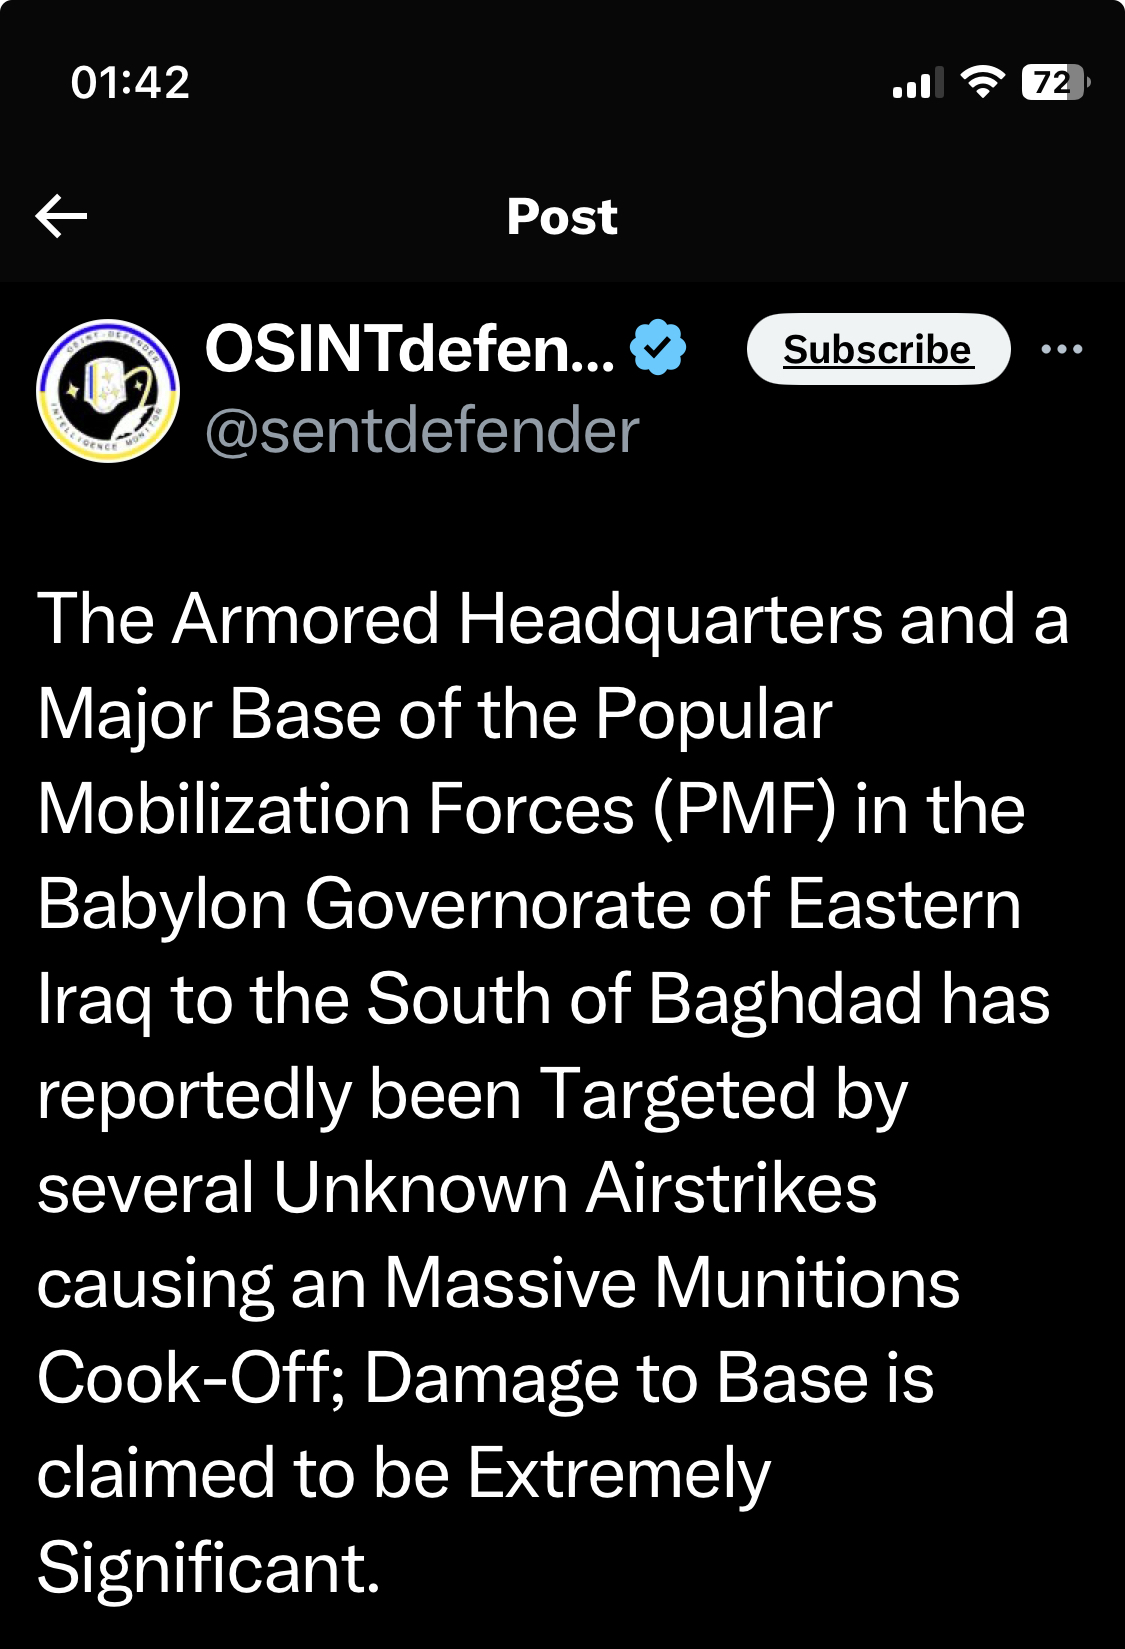Viewport: 1125px width, 1649px height.
Task: Click the words "Armored Headquarters" in the post
Action: pos(528,619)
